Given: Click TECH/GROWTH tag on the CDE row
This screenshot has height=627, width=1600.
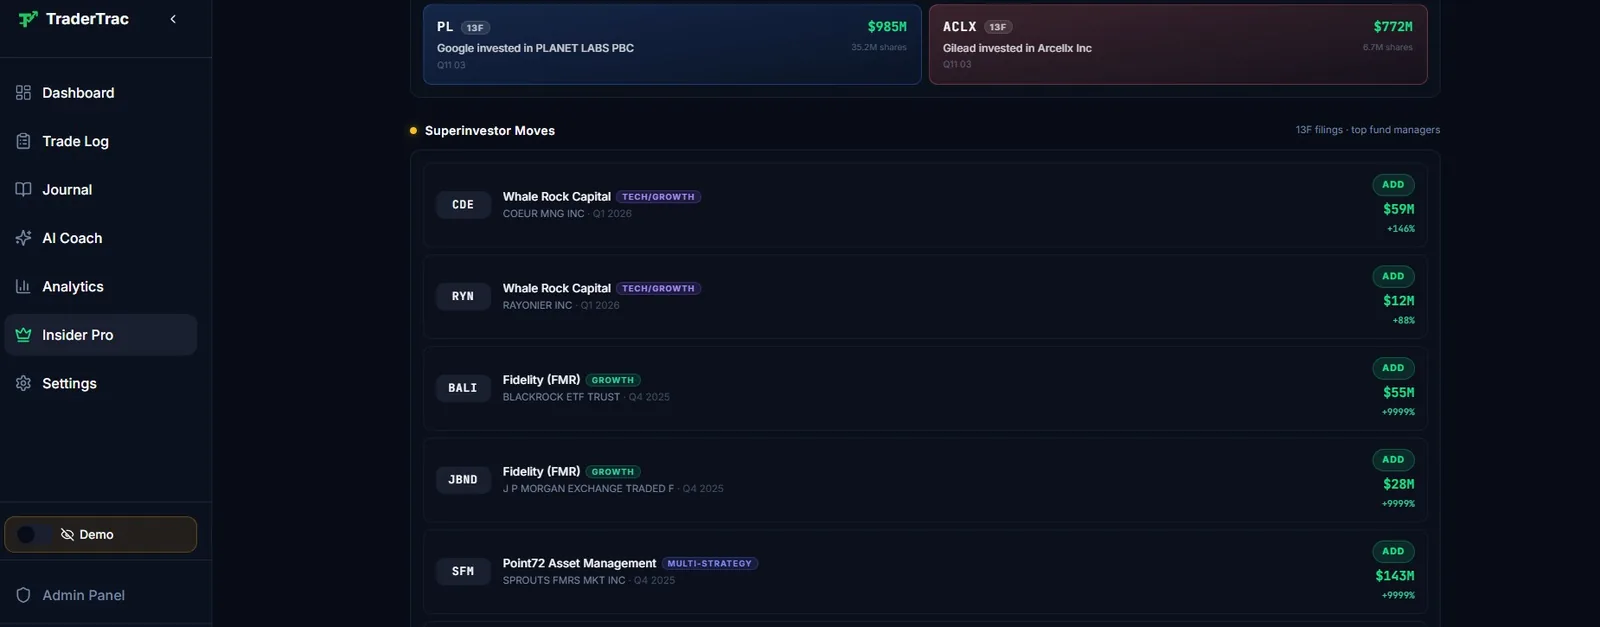Looking at the screenshot, I should pyautogui.click(x=658, y=197).
